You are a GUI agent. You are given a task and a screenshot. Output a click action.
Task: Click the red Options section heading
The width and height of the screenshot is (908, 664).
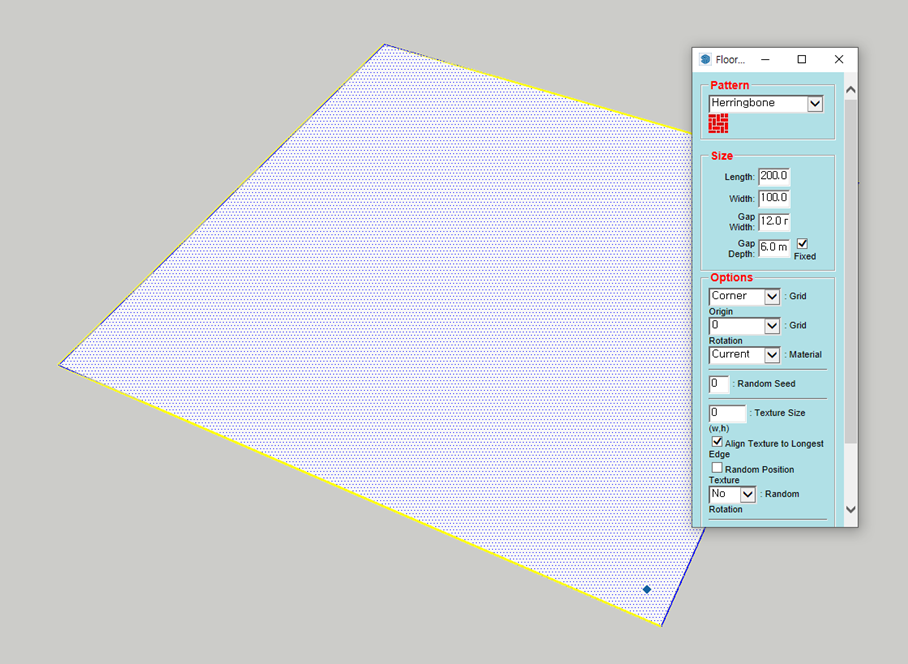731,277
